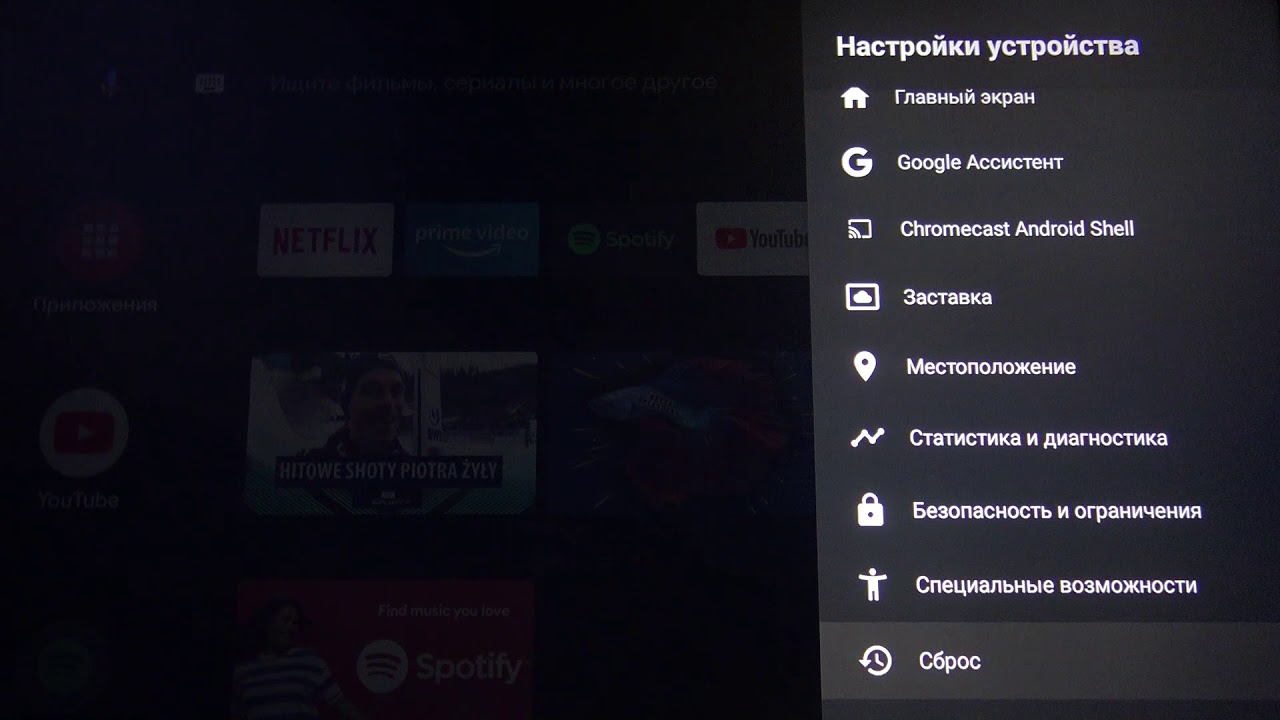1280x720 pixels.
Task: Select the YouTube channel icon in sidebar
Action: tap(84, 433)
